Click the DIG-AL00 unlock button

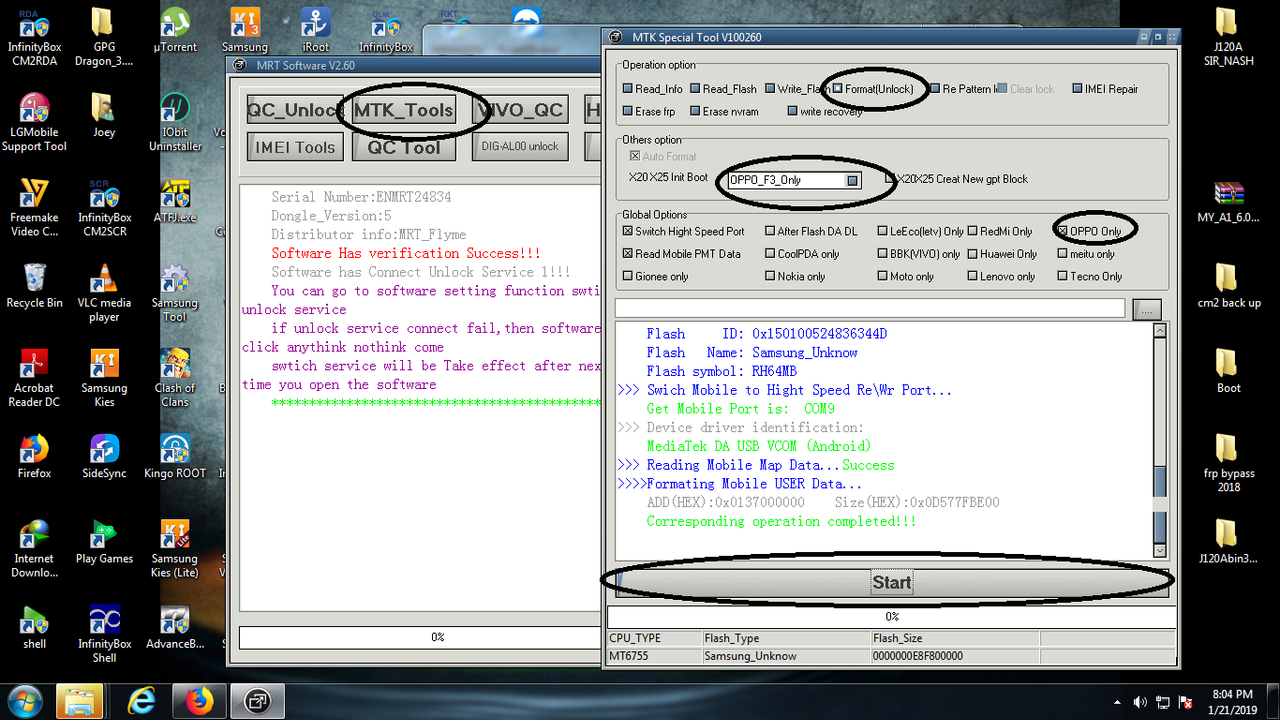point(519,145)
